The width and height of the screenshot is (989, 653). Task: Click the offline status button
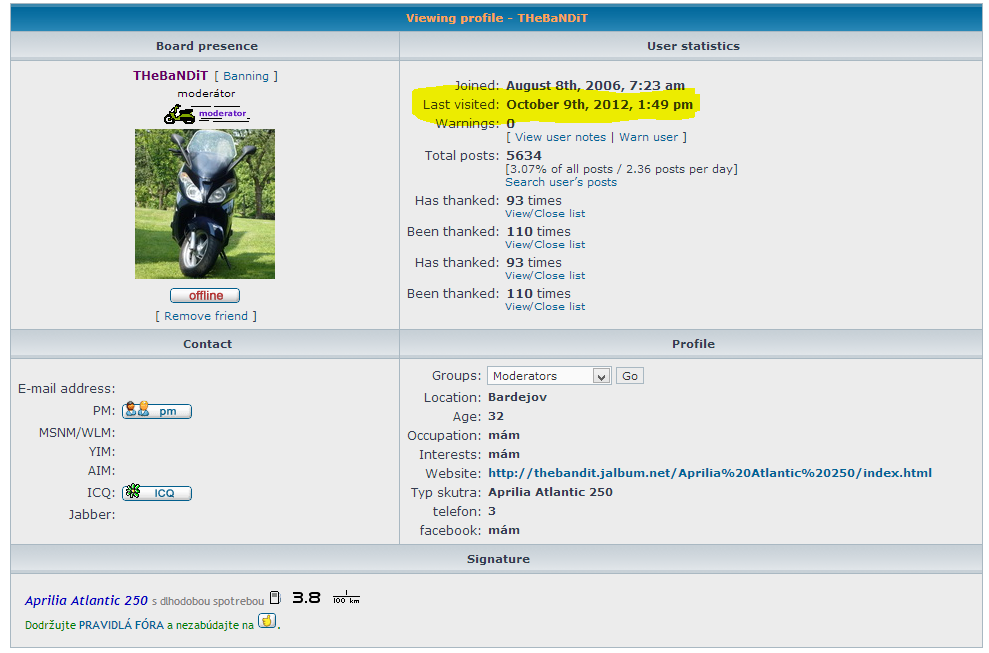[x=205, y=296]
